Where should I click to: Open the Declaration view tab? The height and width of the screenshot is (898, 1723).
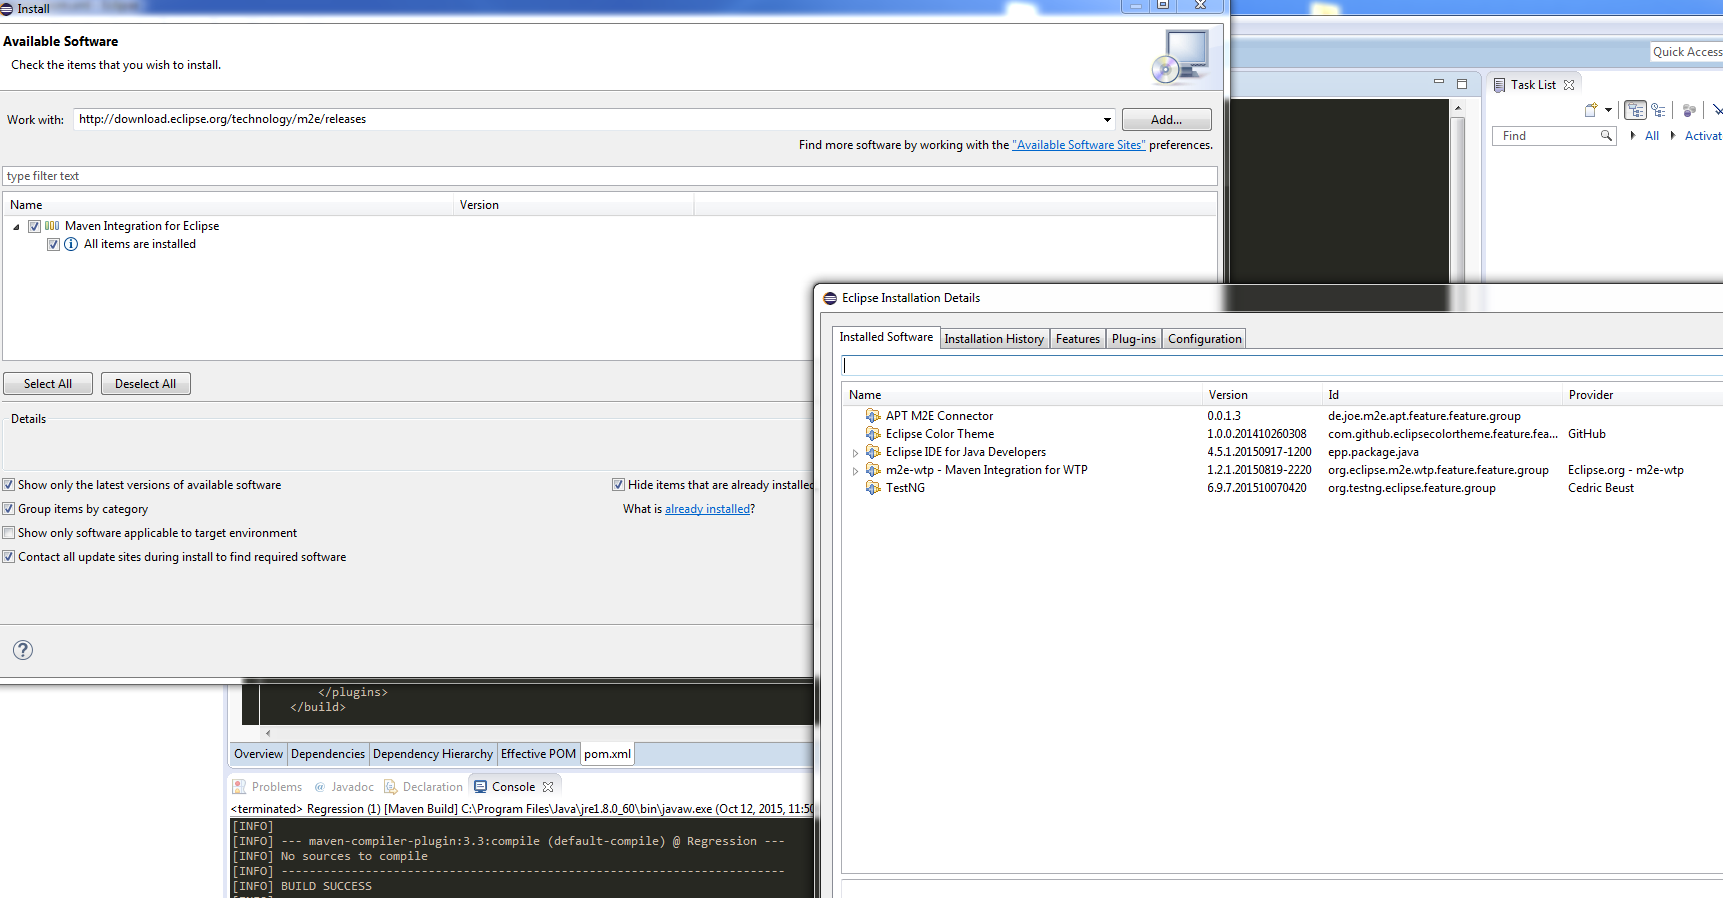pos(423,787)
